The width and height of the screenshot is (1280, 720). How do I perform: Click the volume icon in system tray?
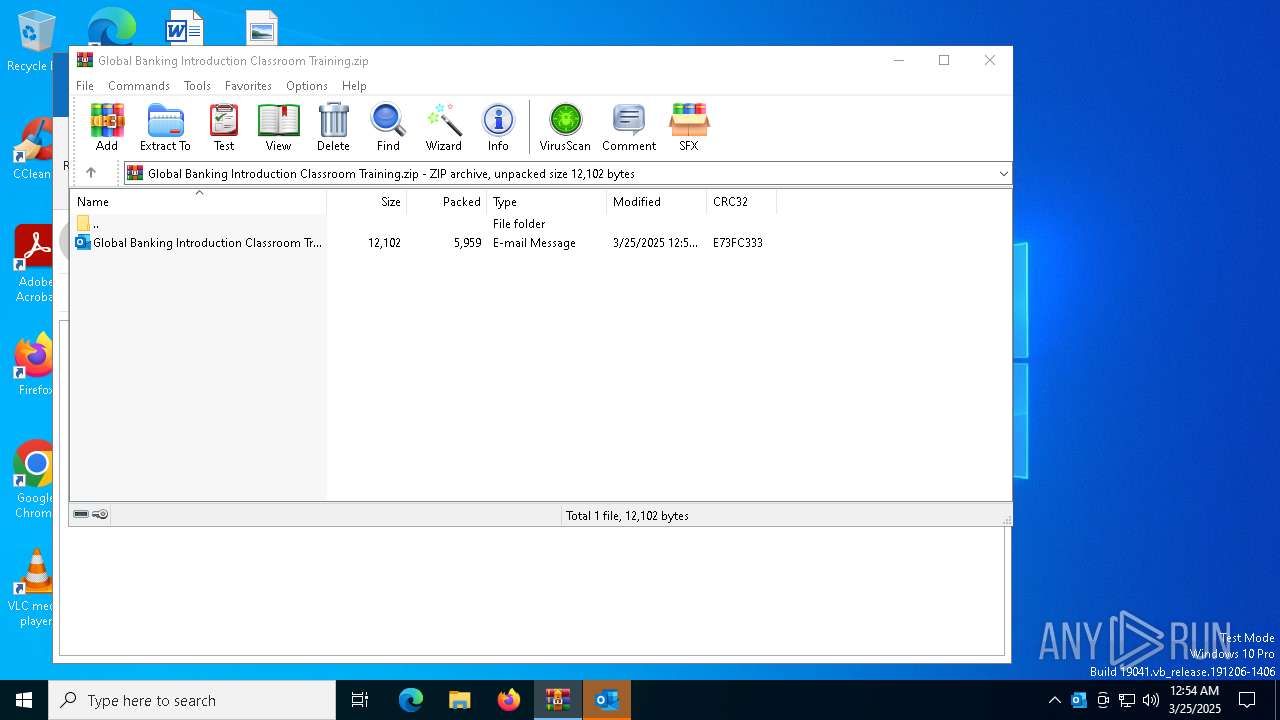(x=1151, y=700)
